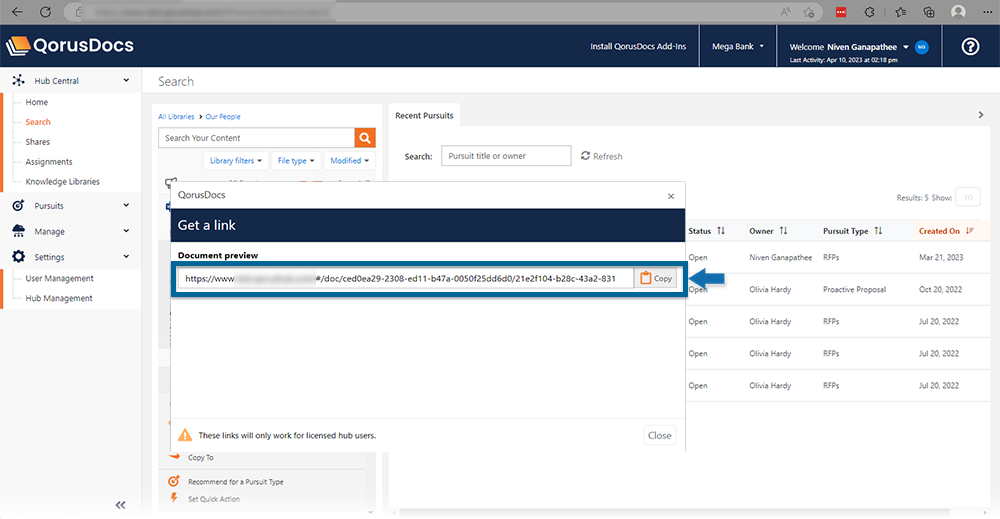1000x519 pixels.
Task: Click the Copy clipboard button
Action: click(656, 278)
